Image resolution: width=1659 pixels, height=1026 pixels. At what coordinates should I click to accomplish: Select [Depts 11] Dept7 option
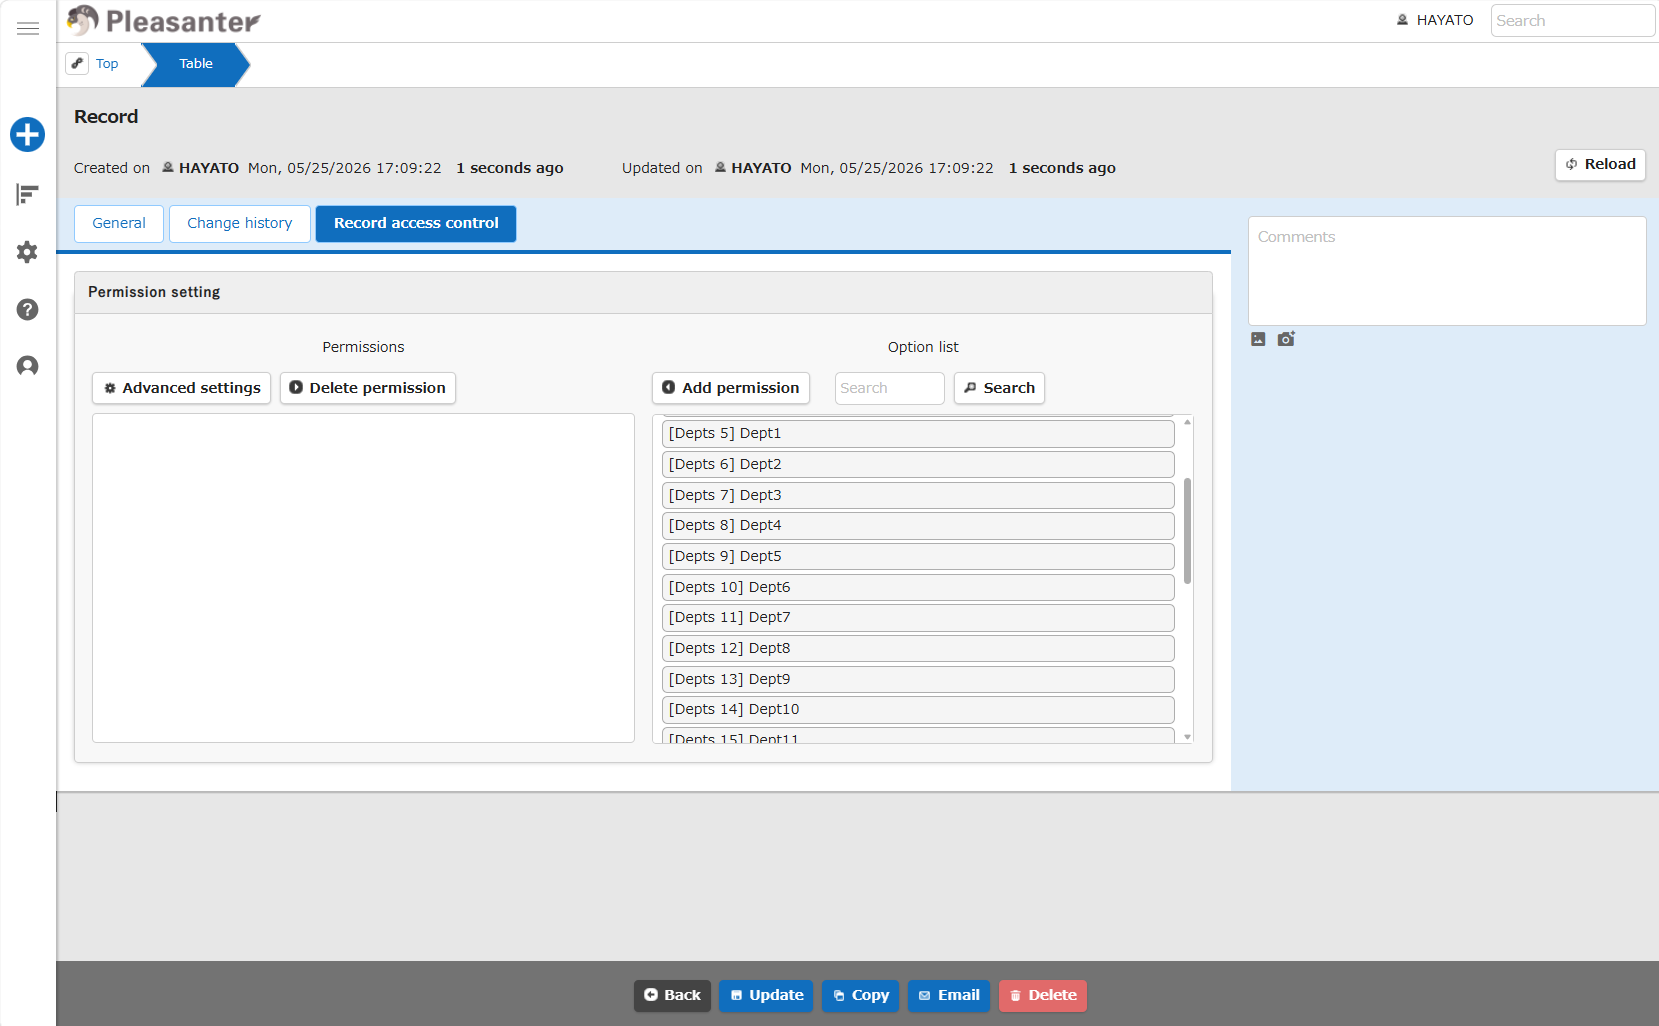[918, 618]
